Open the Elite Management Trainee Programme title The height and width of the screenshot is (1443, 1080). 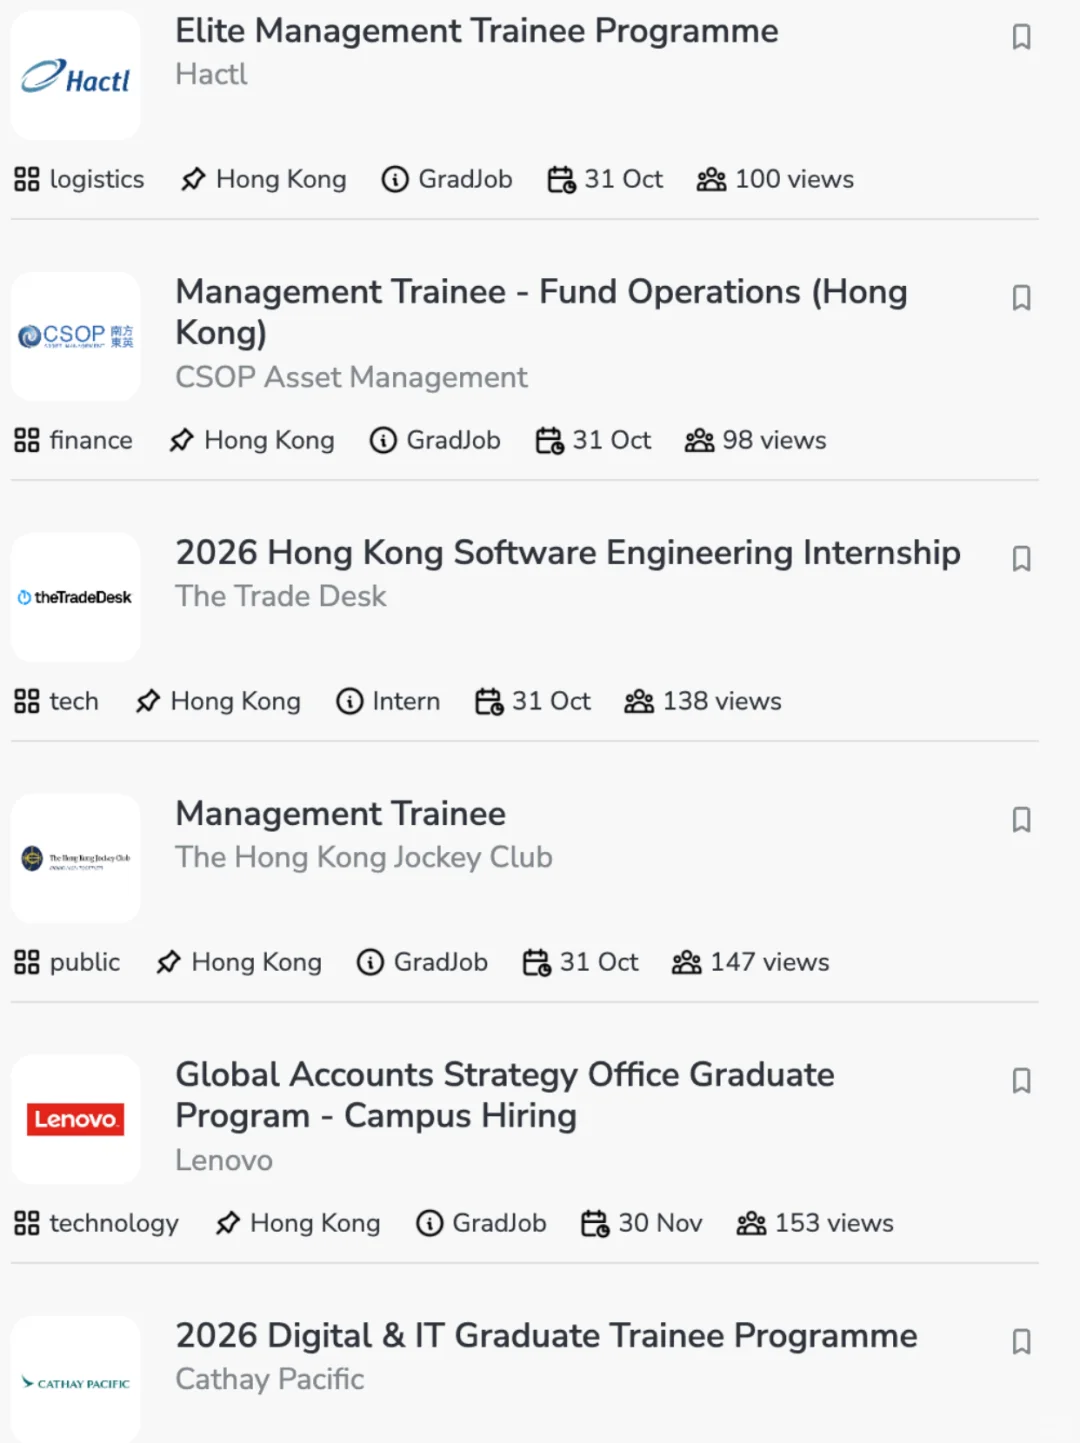476,31
